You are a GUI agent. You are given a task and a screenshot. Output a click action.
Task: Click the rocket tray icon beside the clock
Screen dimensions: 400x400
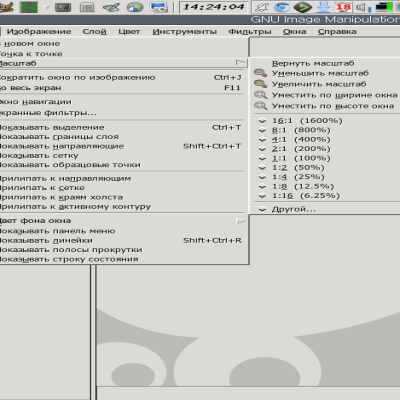262,7
